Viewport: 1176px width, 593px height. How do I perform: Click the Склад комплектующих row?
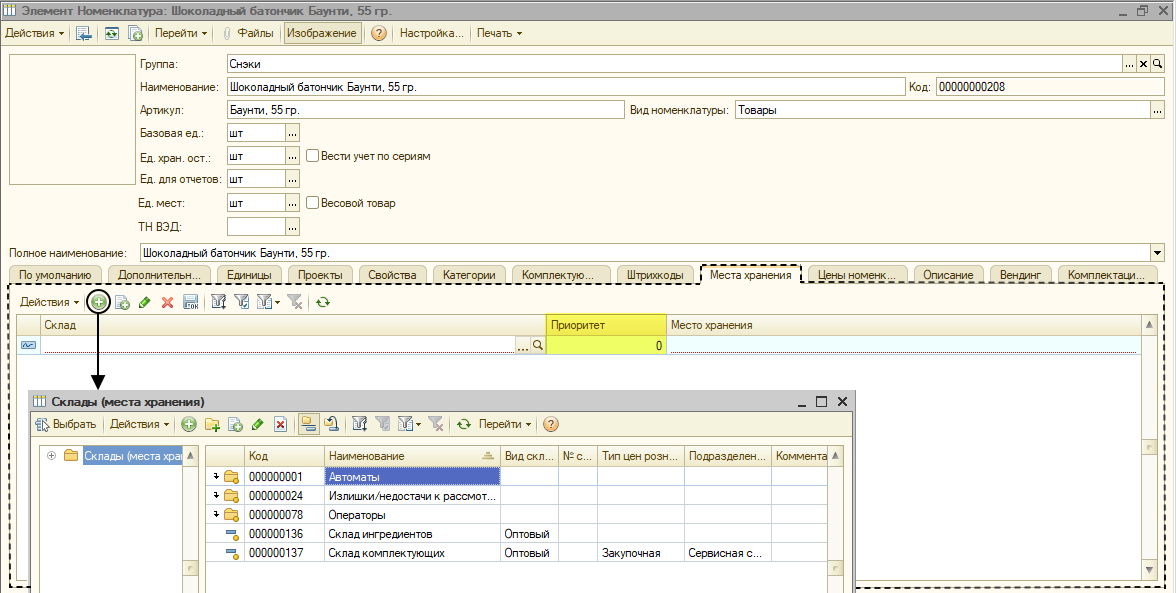click(517, 553)
